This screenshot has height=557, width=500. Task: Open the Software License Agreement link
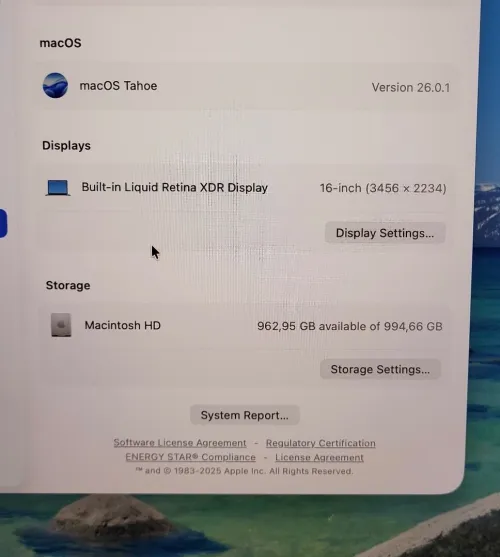(x=180, y=443)
